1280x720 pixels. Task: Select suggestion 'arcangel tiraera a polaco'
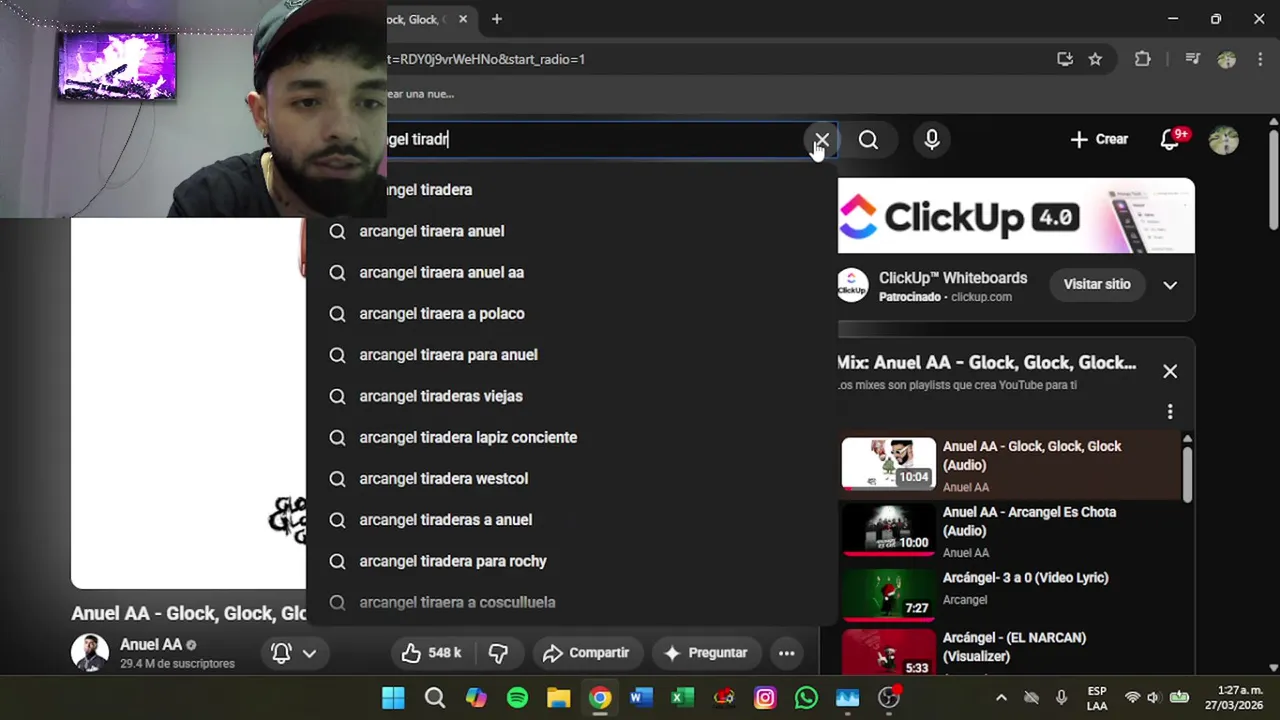tap(571, 314)
